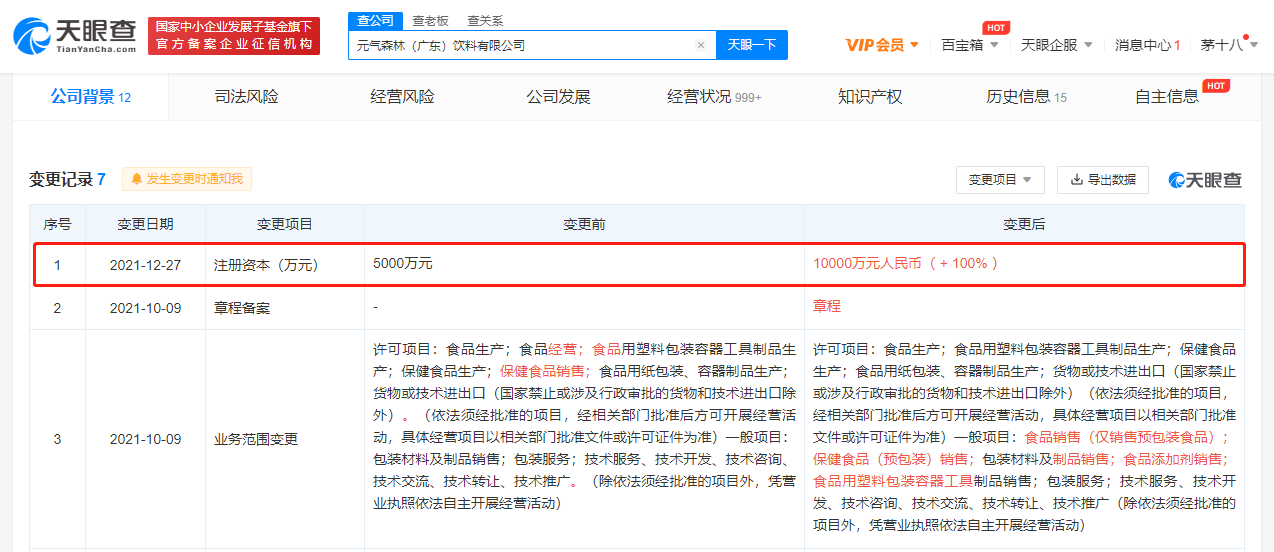Click the download icon on export data
1274x552 pixels.
(x=1076, y=180)
